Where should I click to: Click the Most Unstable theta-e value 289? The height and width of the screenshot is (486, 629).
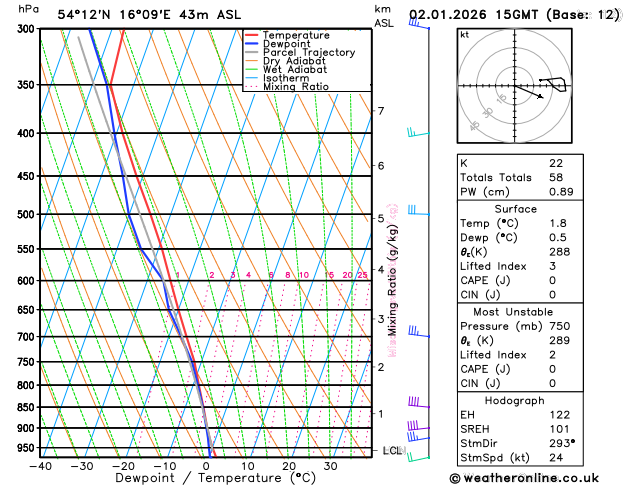click(560, 340)
